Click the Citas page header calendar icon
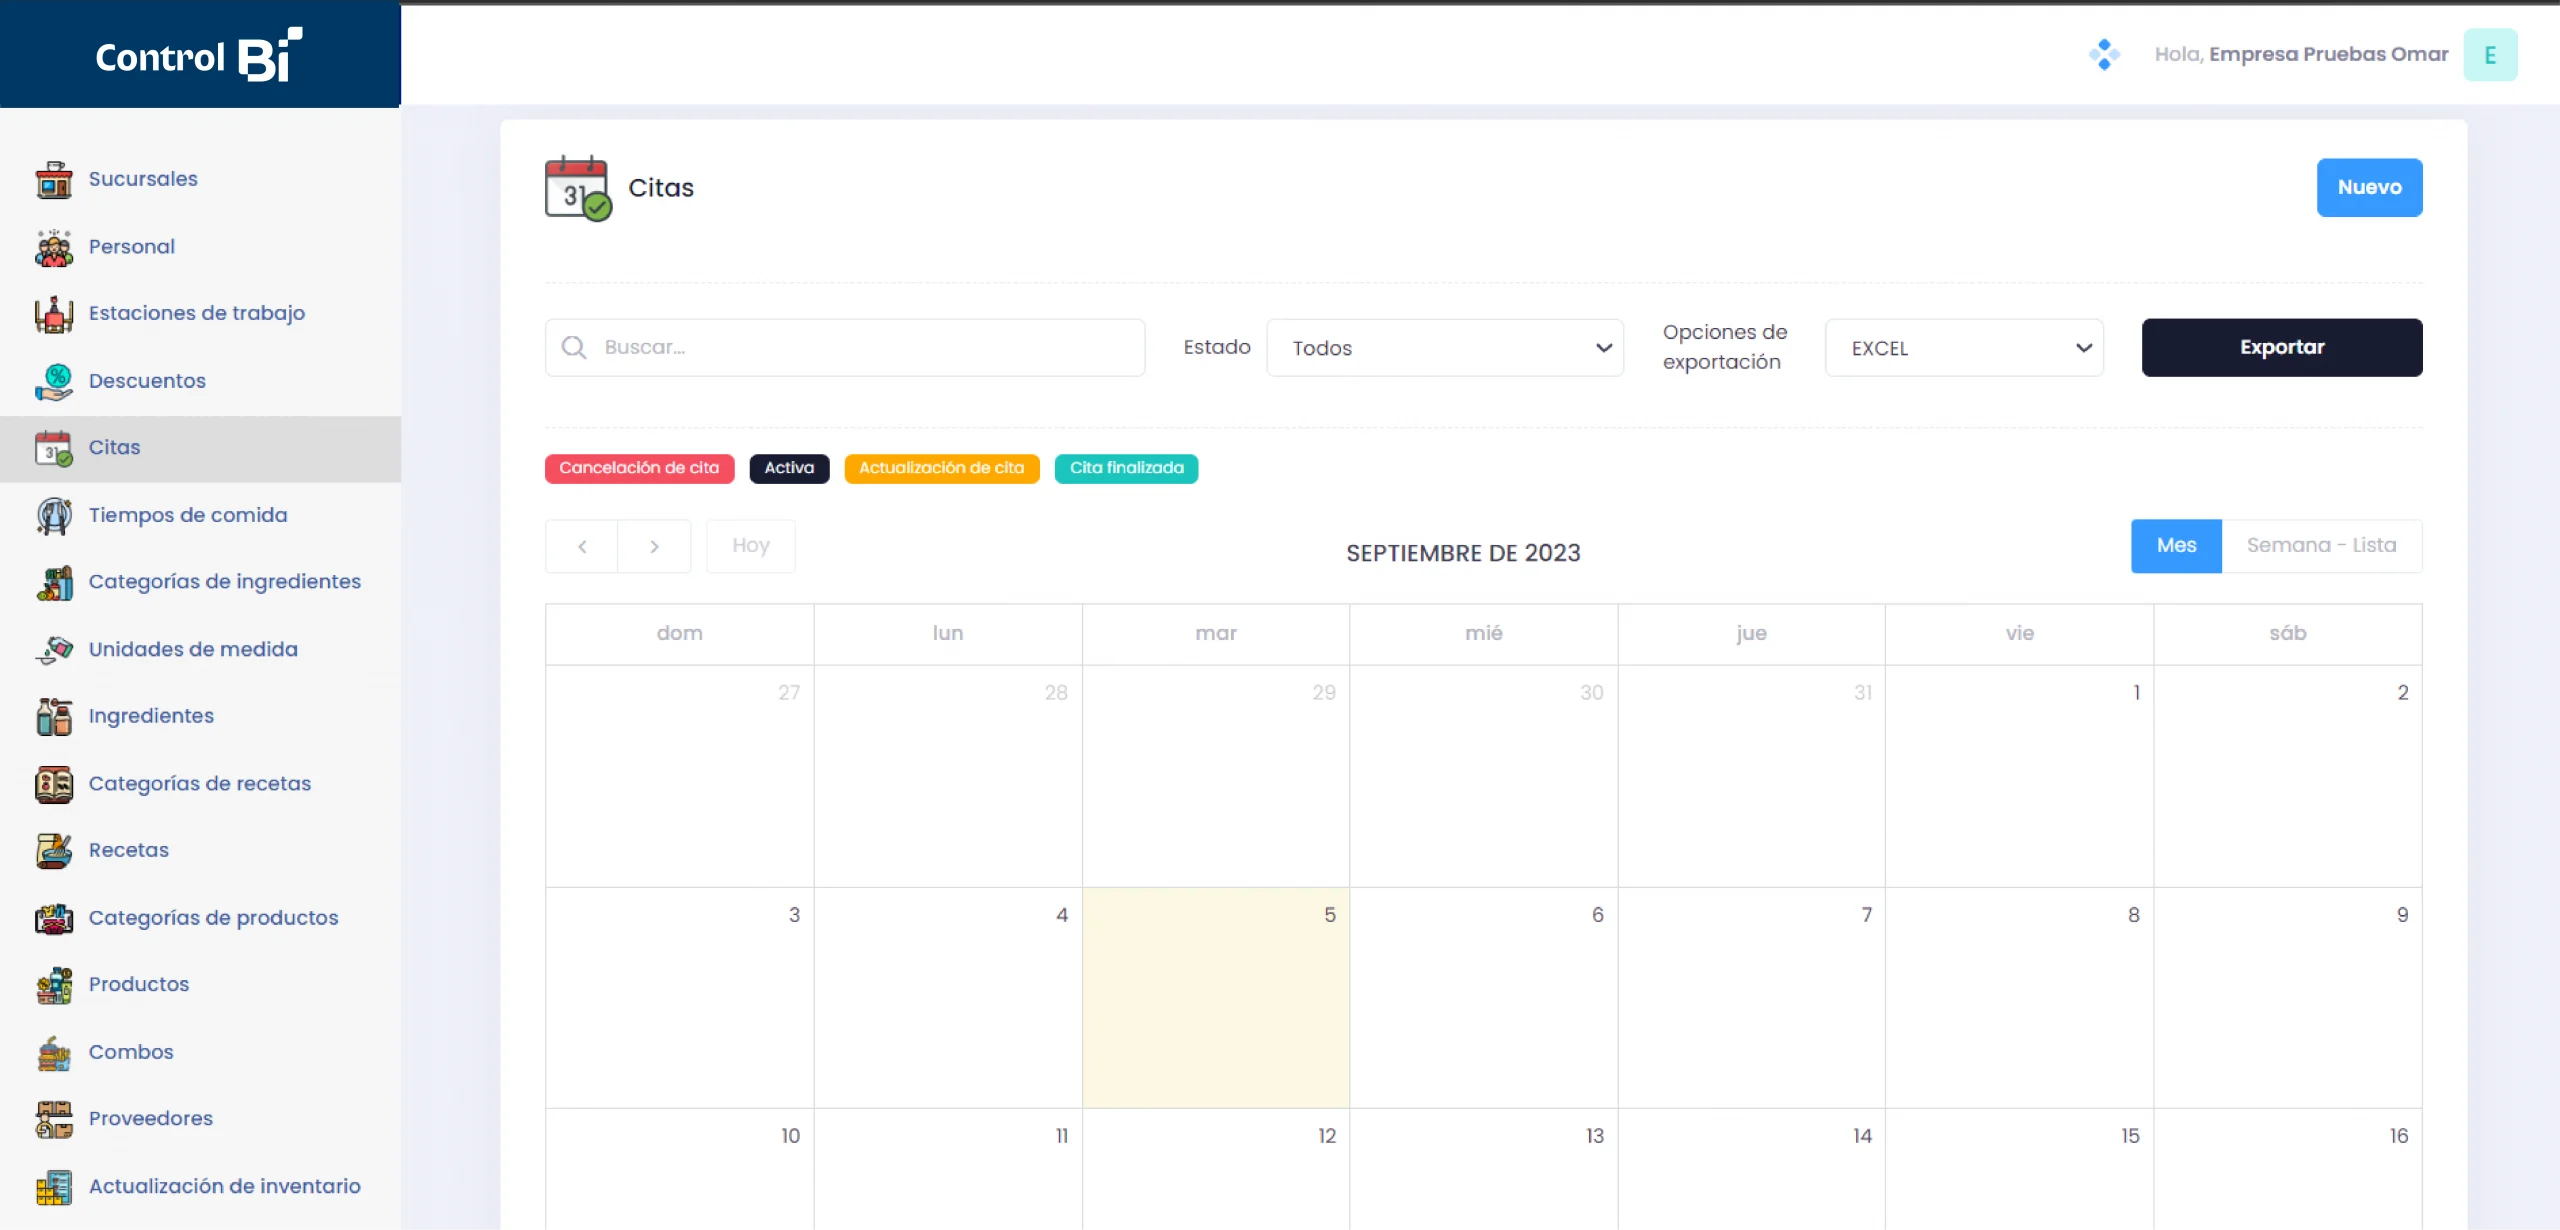This screenshot has width=2560, height=1230. (578, 188)
